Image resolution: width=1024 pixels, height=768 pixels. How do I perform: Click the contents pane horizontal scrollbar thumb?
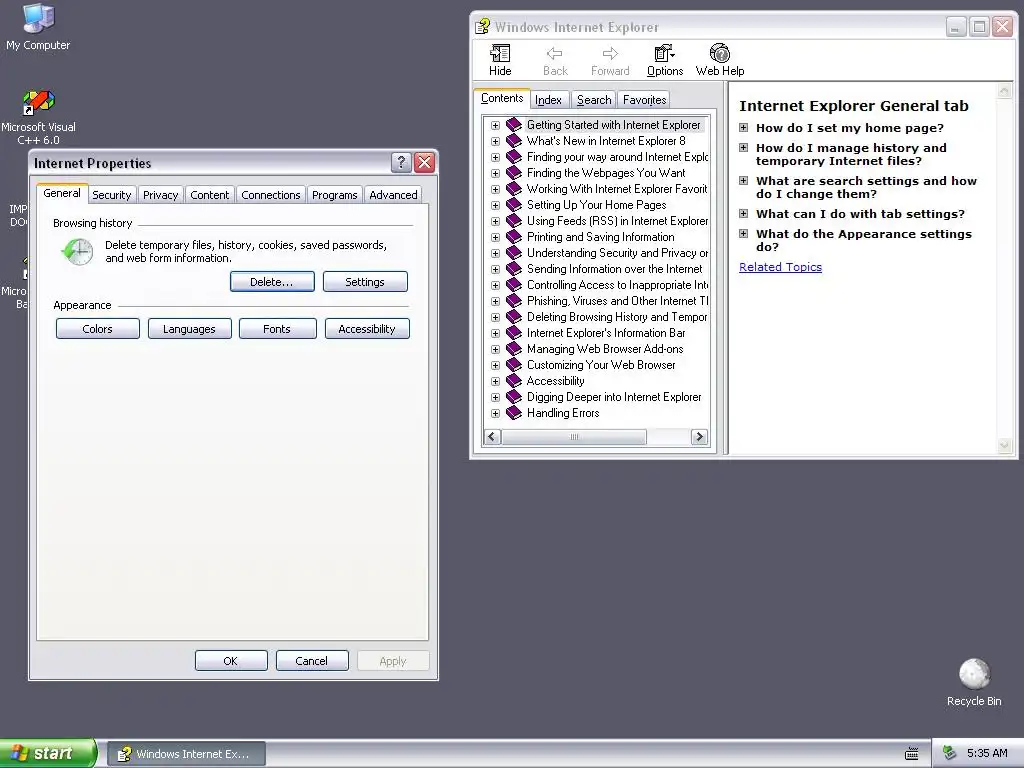click(574, 437)
